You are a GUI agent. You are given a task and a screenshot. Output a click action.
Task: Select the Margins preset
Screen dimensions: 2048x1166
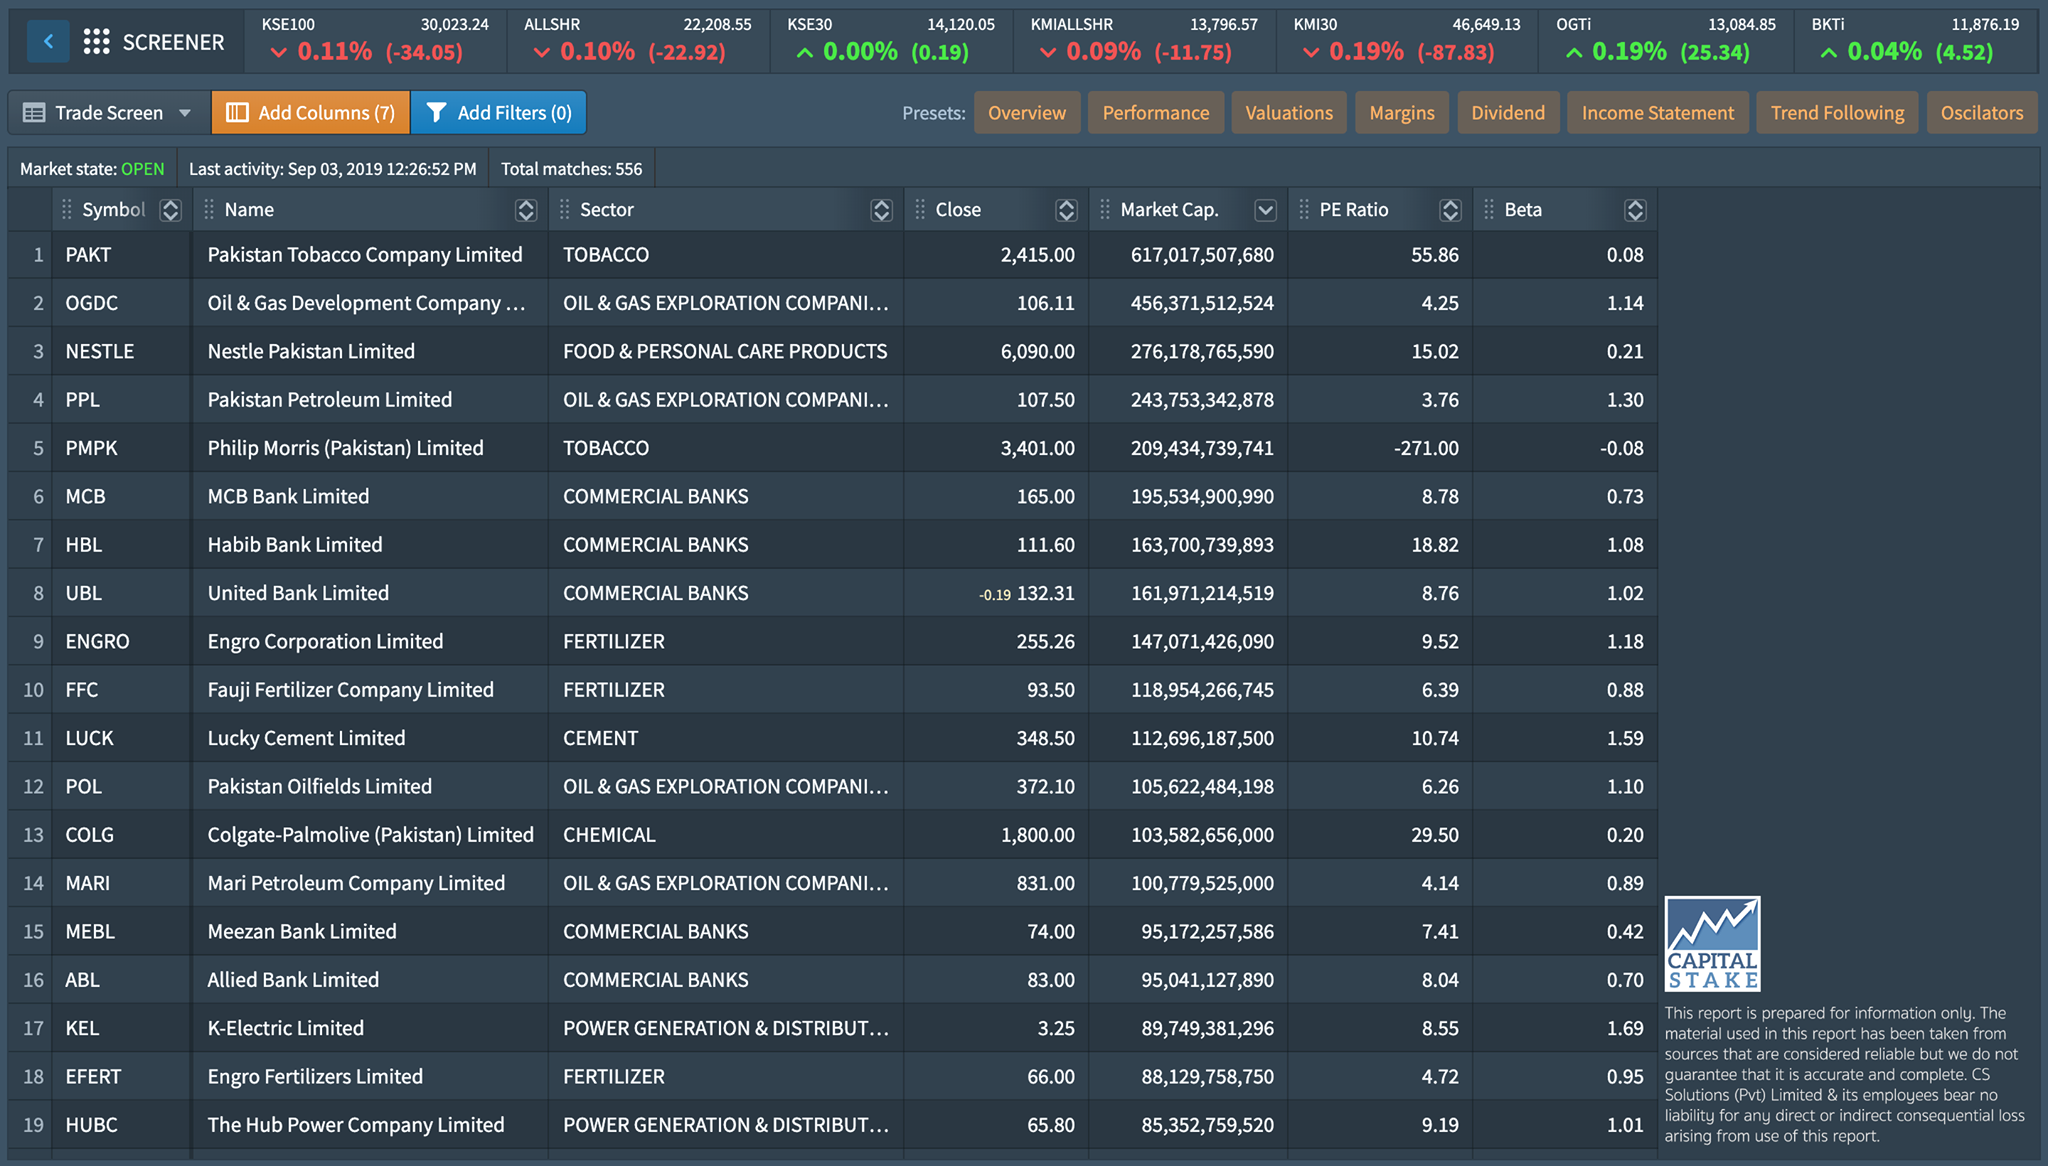click(x=1402, y=113)
